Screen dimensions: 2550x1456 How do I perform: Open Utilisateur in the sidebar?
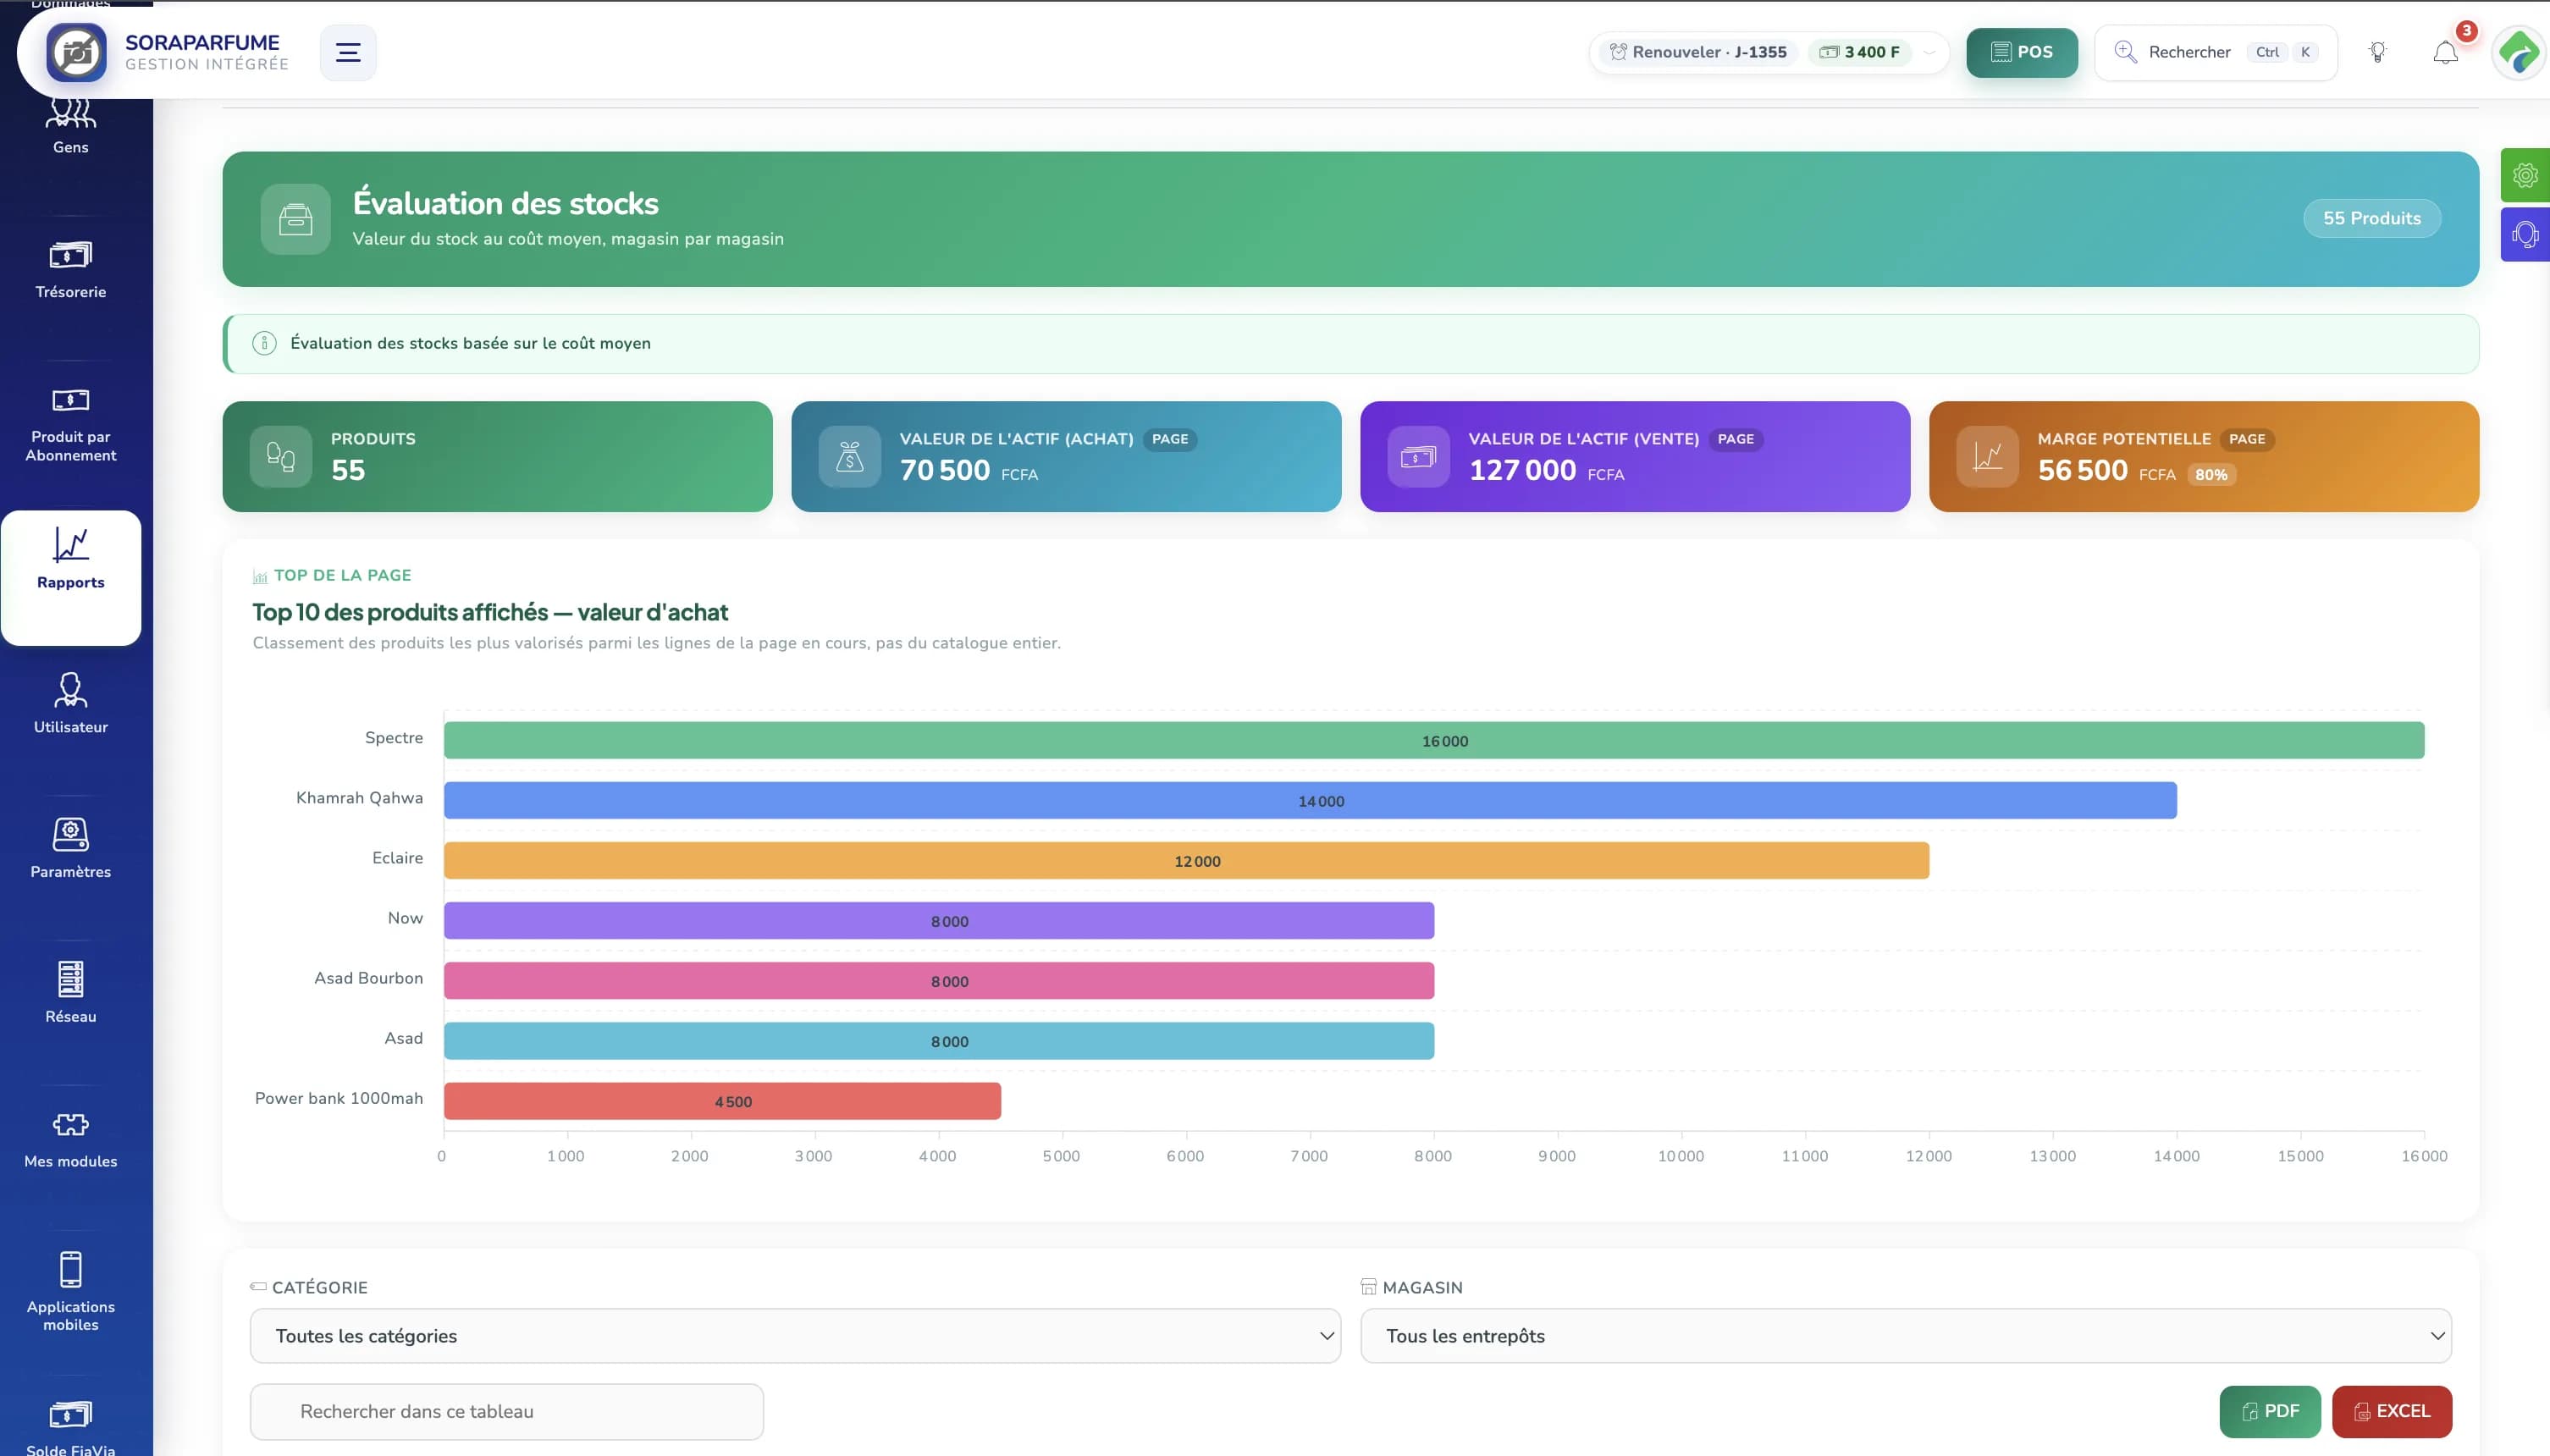(71, 704)
